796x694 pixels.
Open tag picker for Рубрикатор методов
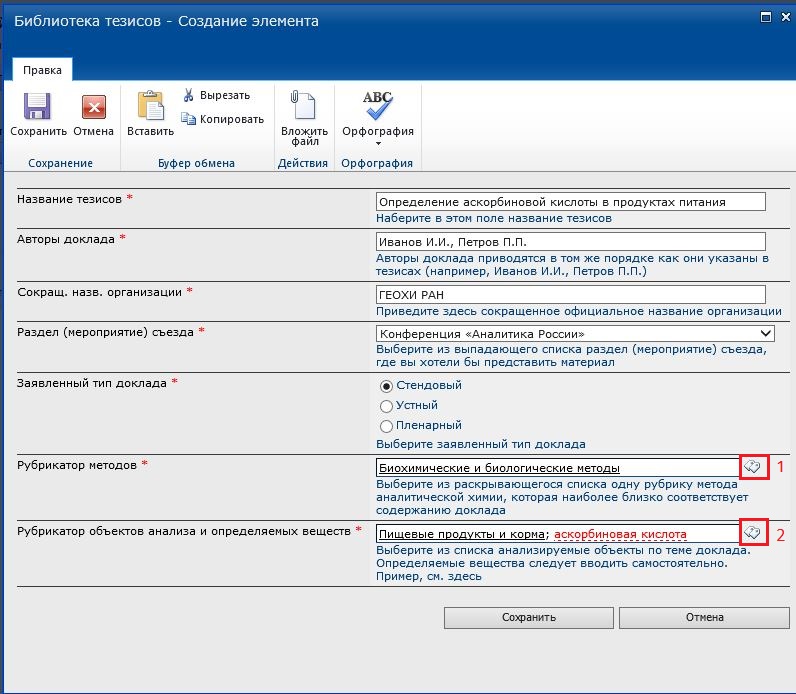(752, 467)
